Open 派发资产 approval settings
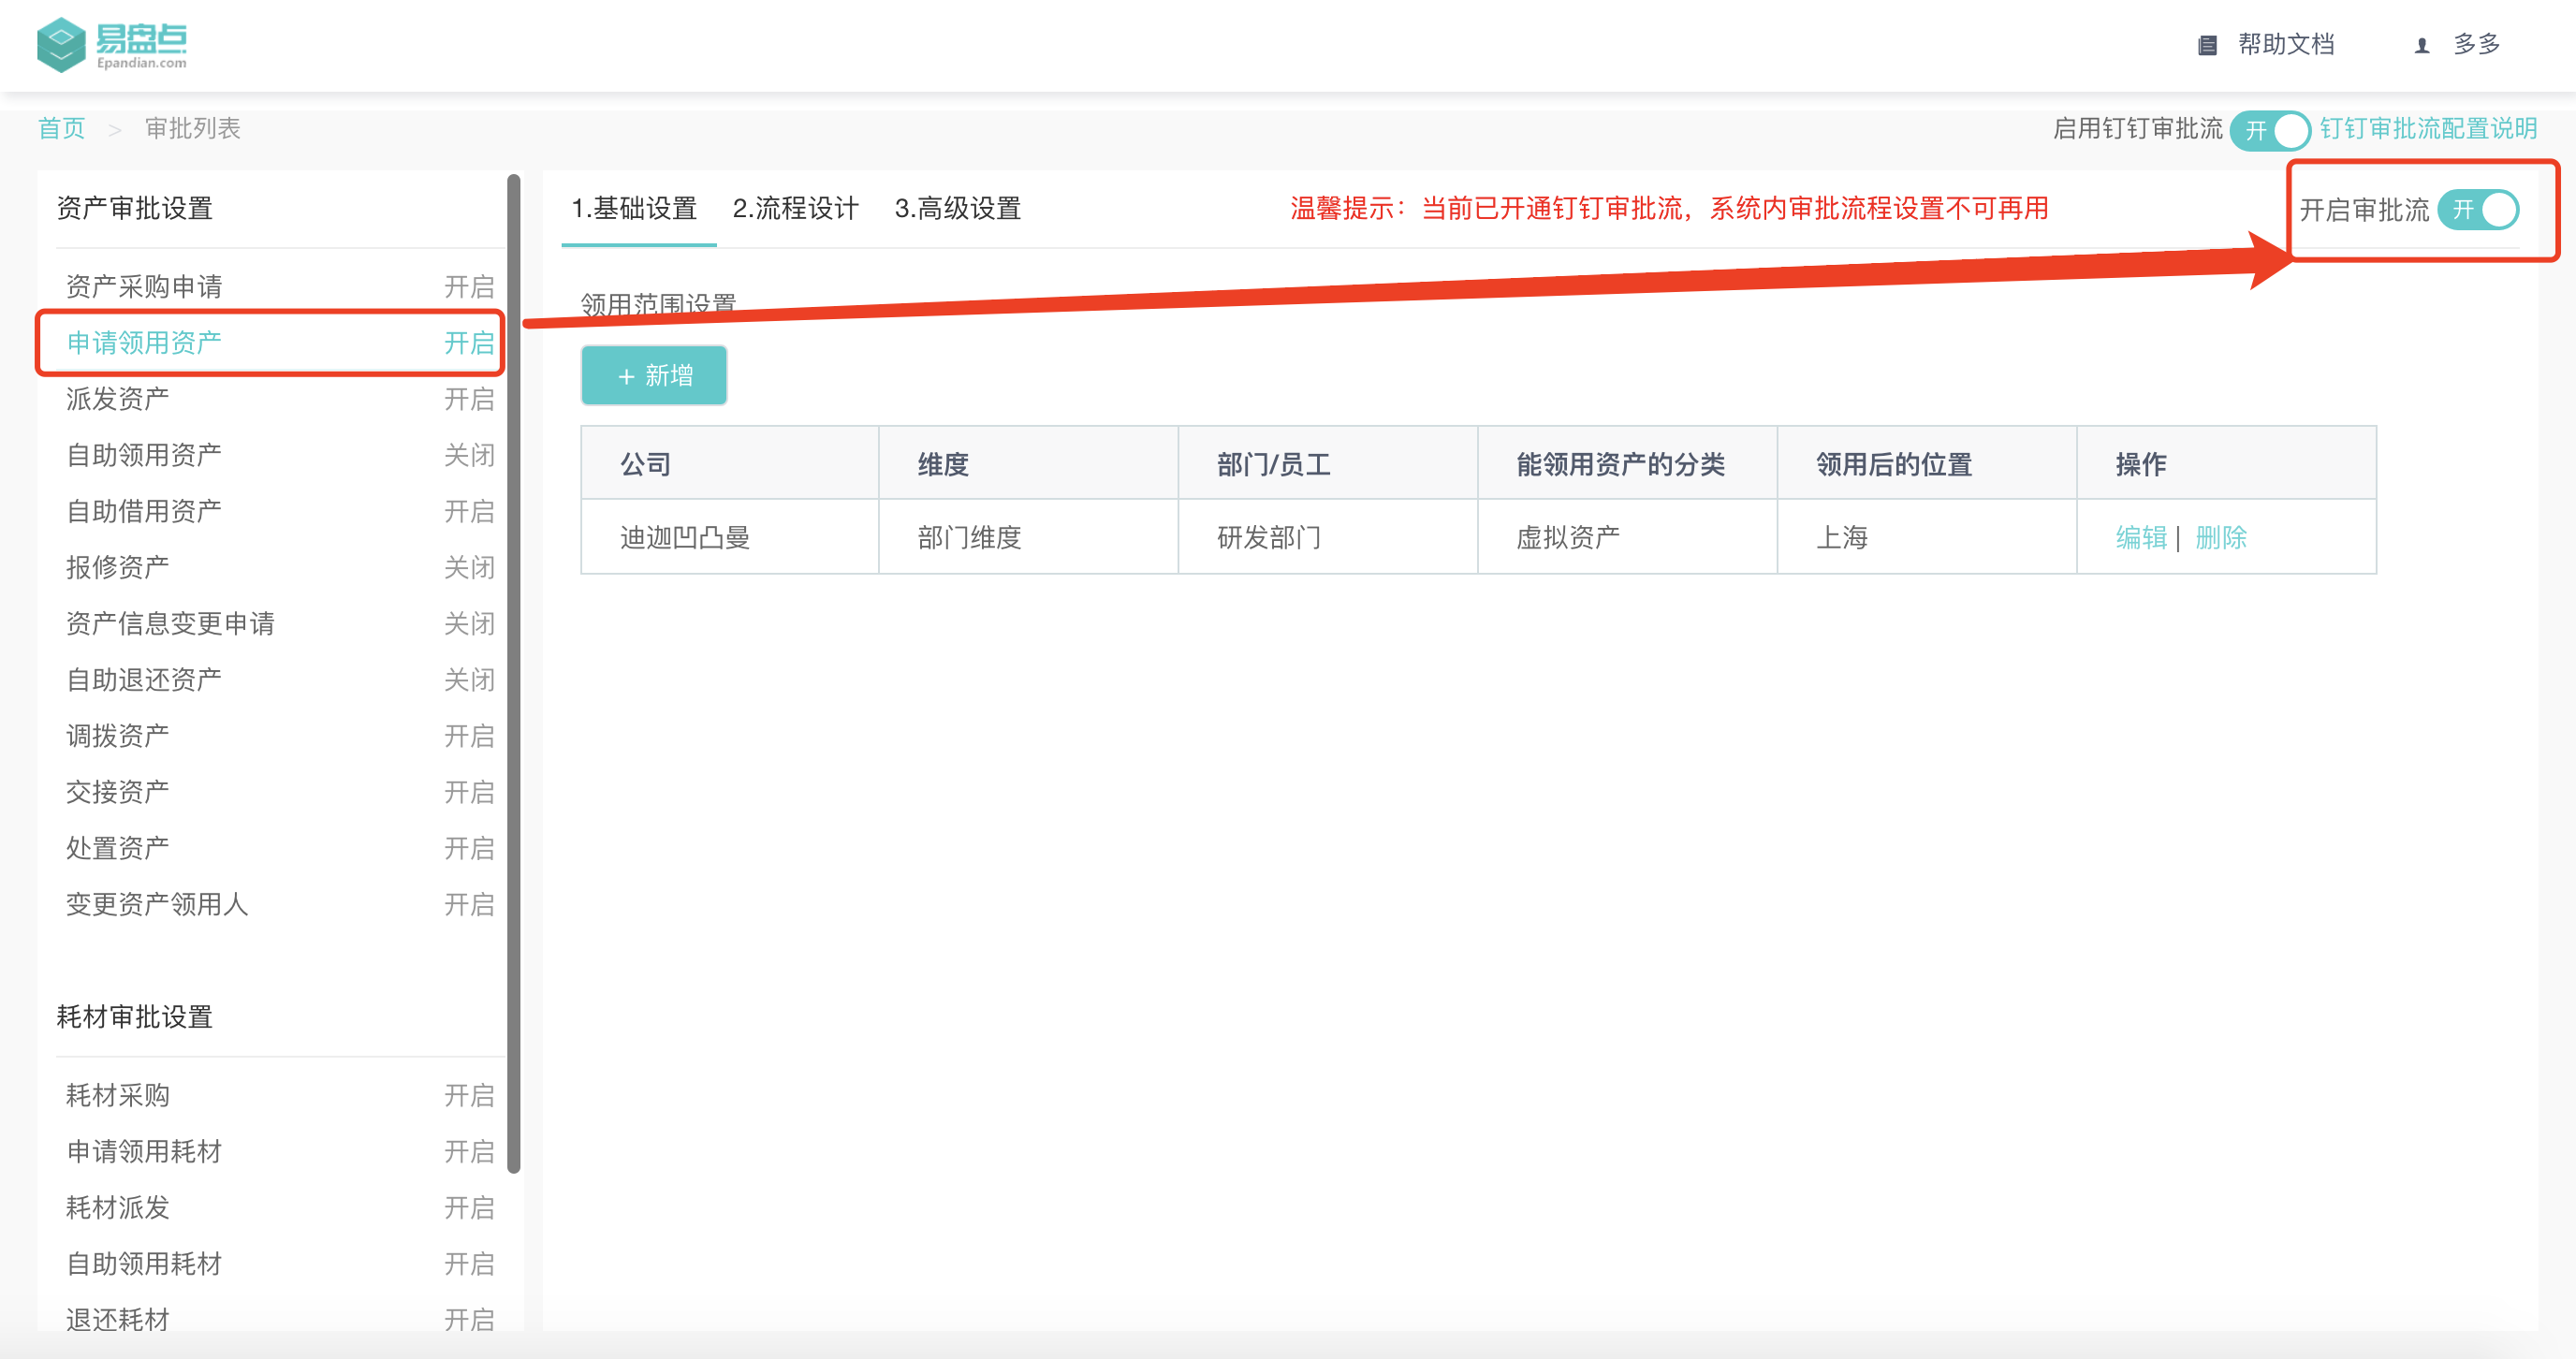The image size is (2576, 1359). tap(118, 399)
